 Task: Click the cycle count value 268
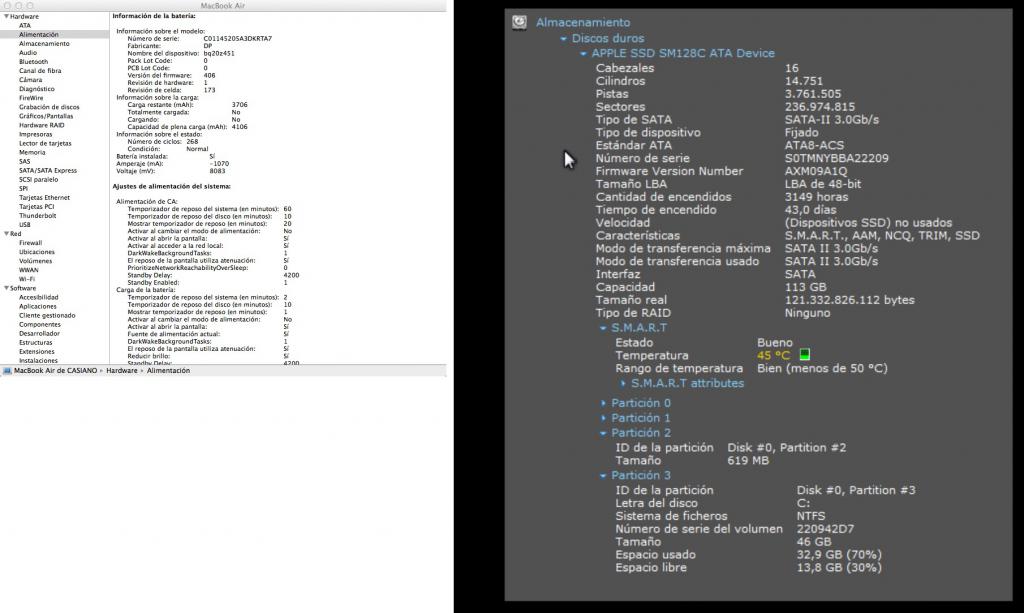pyautogui.click(x=192, y=142)
